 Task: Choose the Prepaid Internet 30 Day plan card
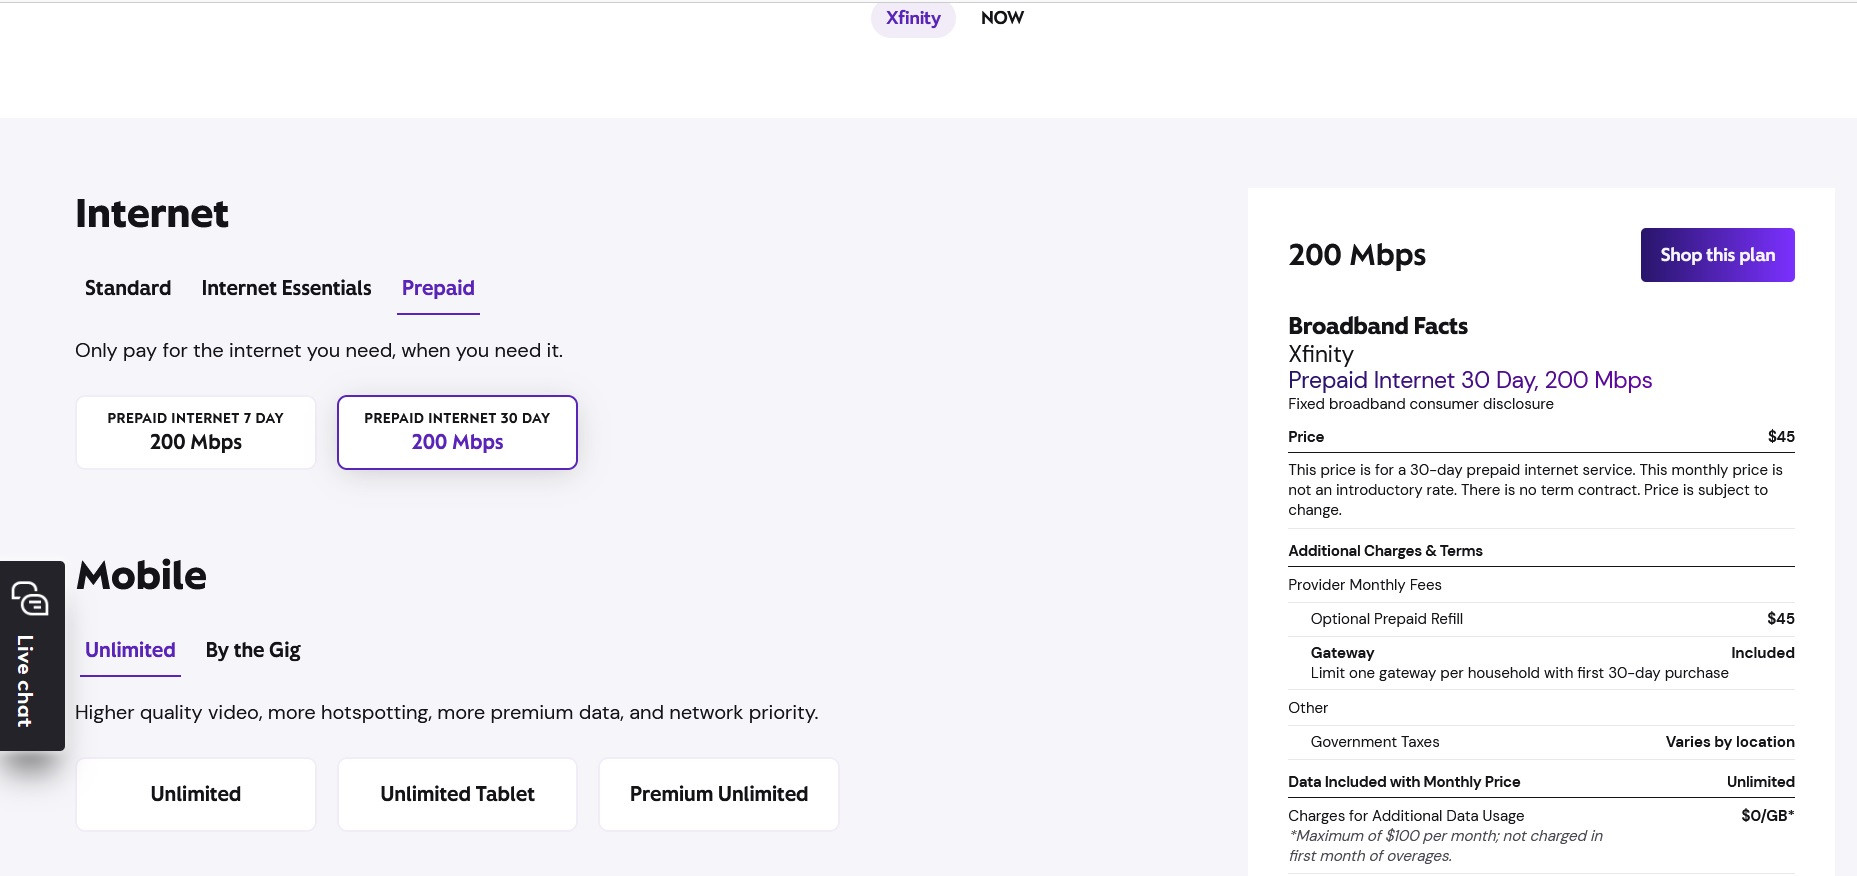(x=457, y=432)
